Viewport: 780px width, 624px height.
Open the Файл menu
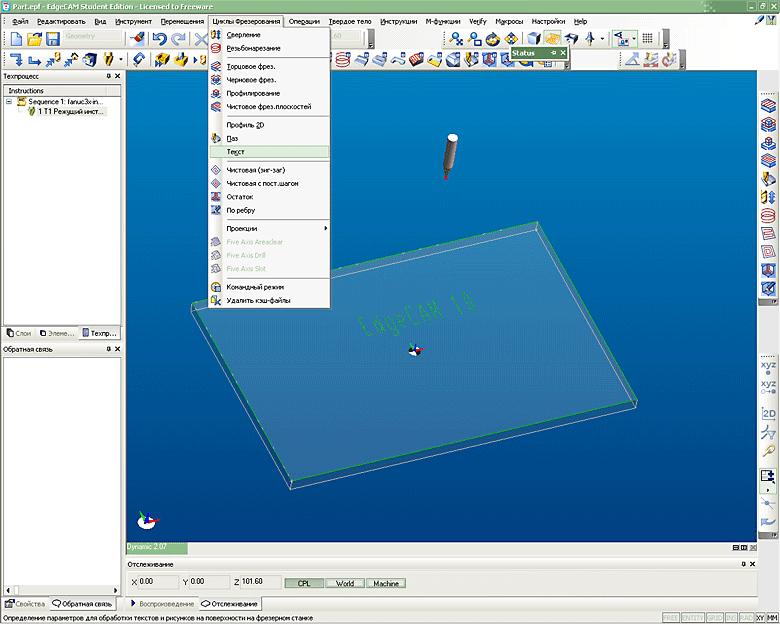[x=20, y=21]
